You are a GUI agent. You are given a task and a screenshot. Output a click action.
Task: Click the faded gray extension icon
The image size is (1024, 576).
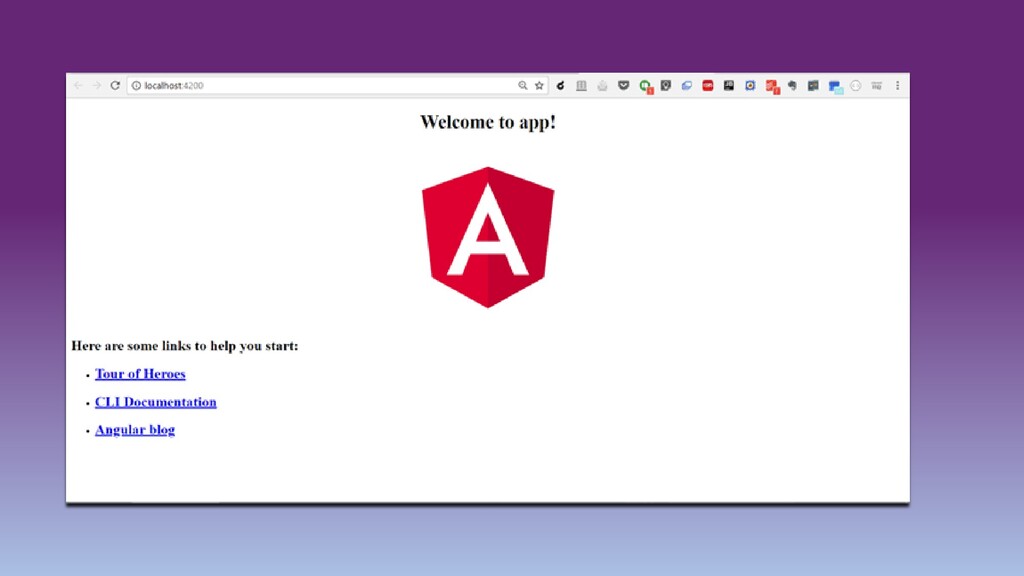point(602,86)
